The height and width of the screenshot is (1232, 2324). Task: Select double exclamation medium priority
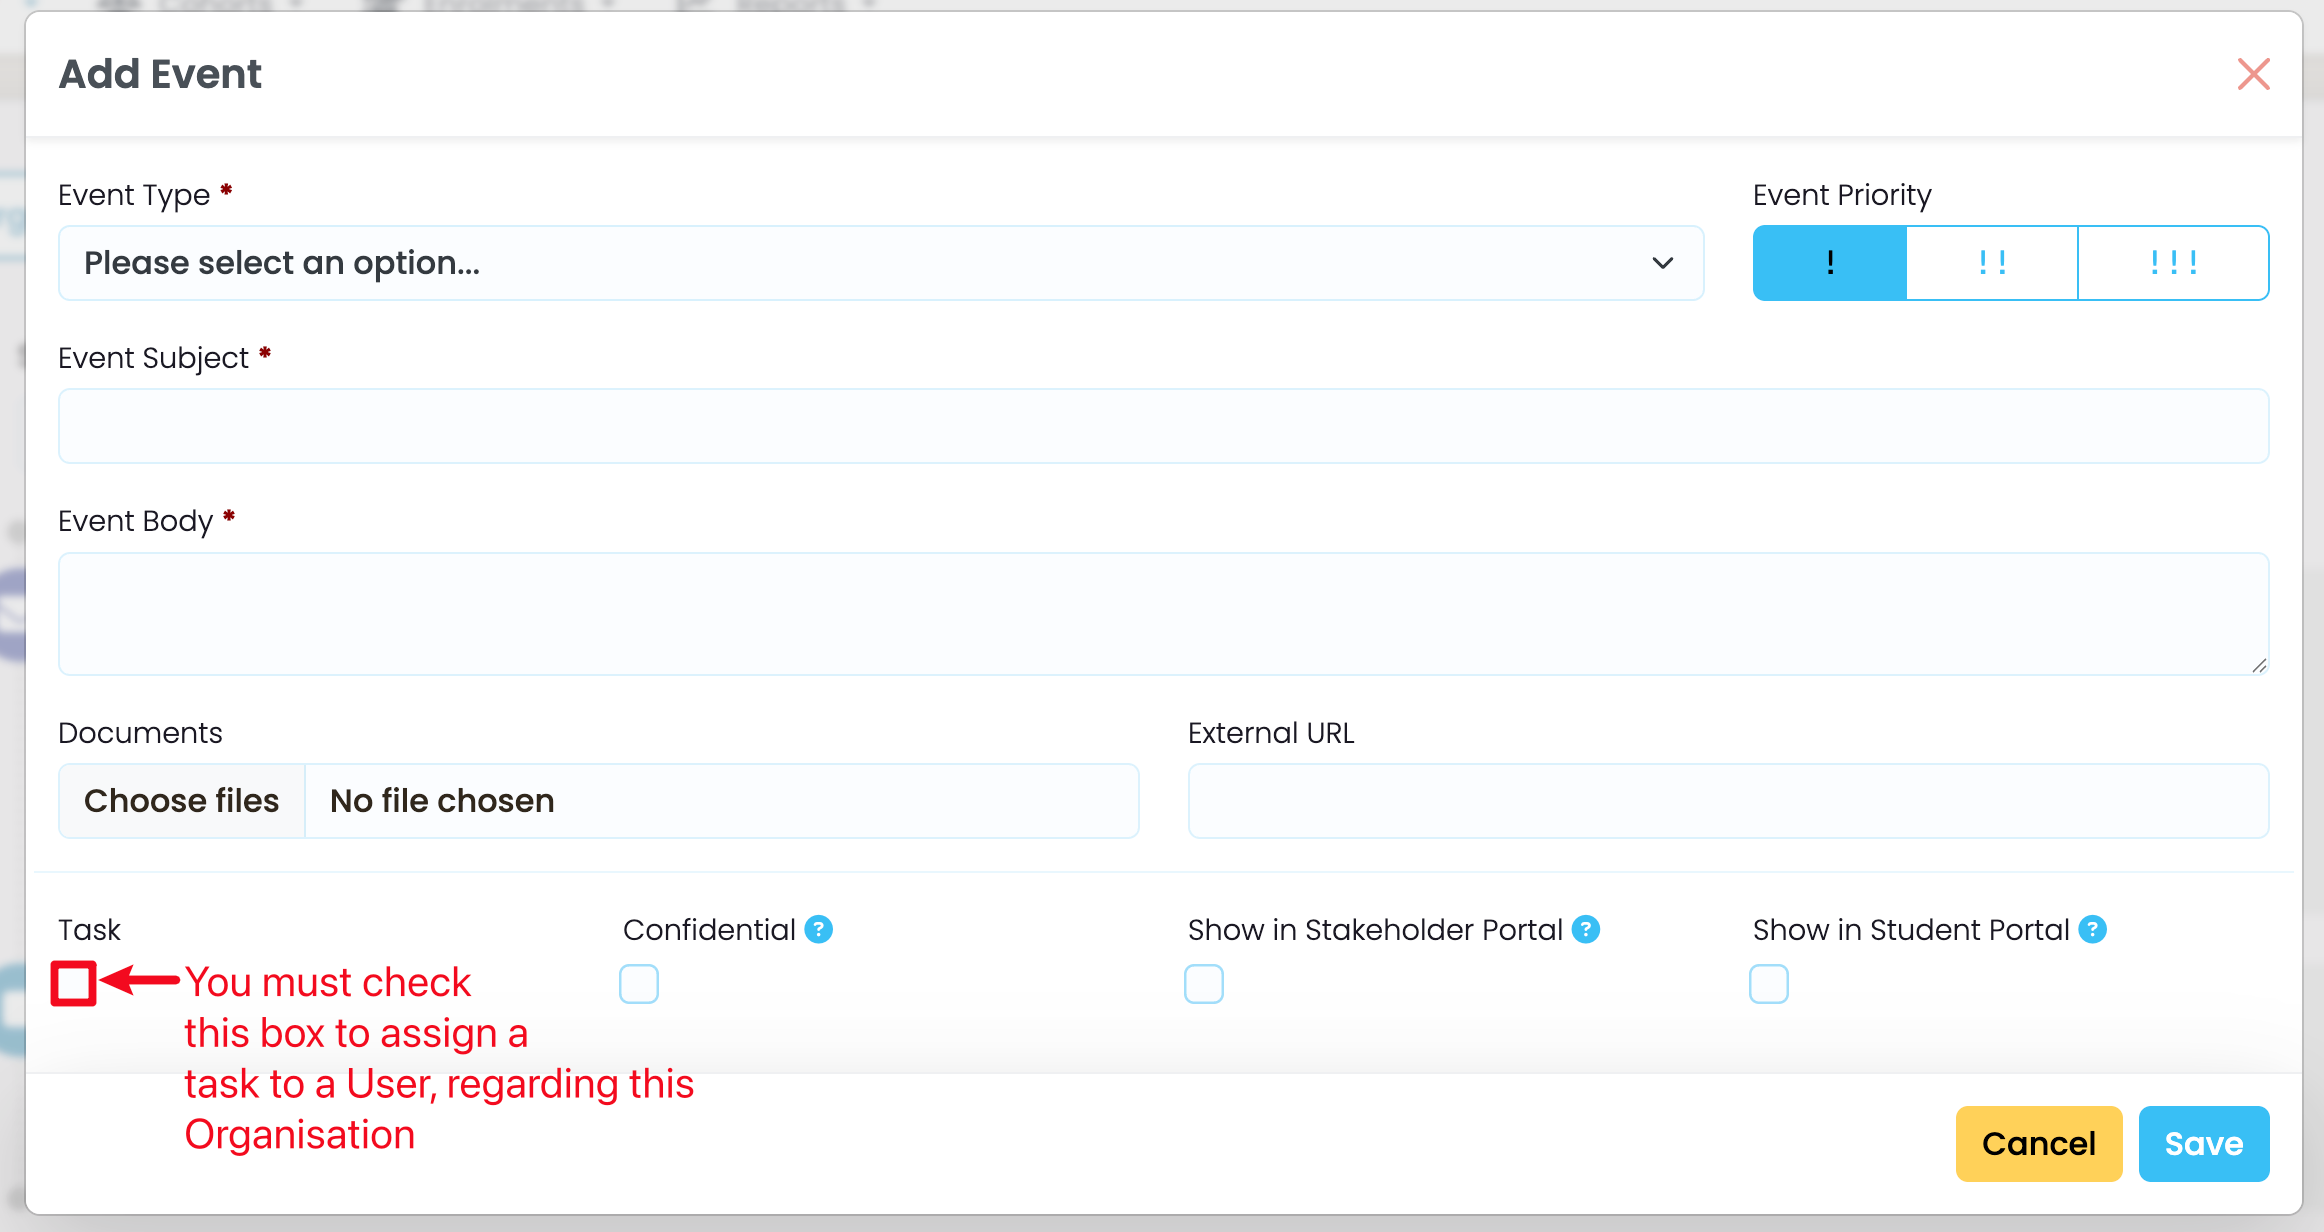(1992, 263)
